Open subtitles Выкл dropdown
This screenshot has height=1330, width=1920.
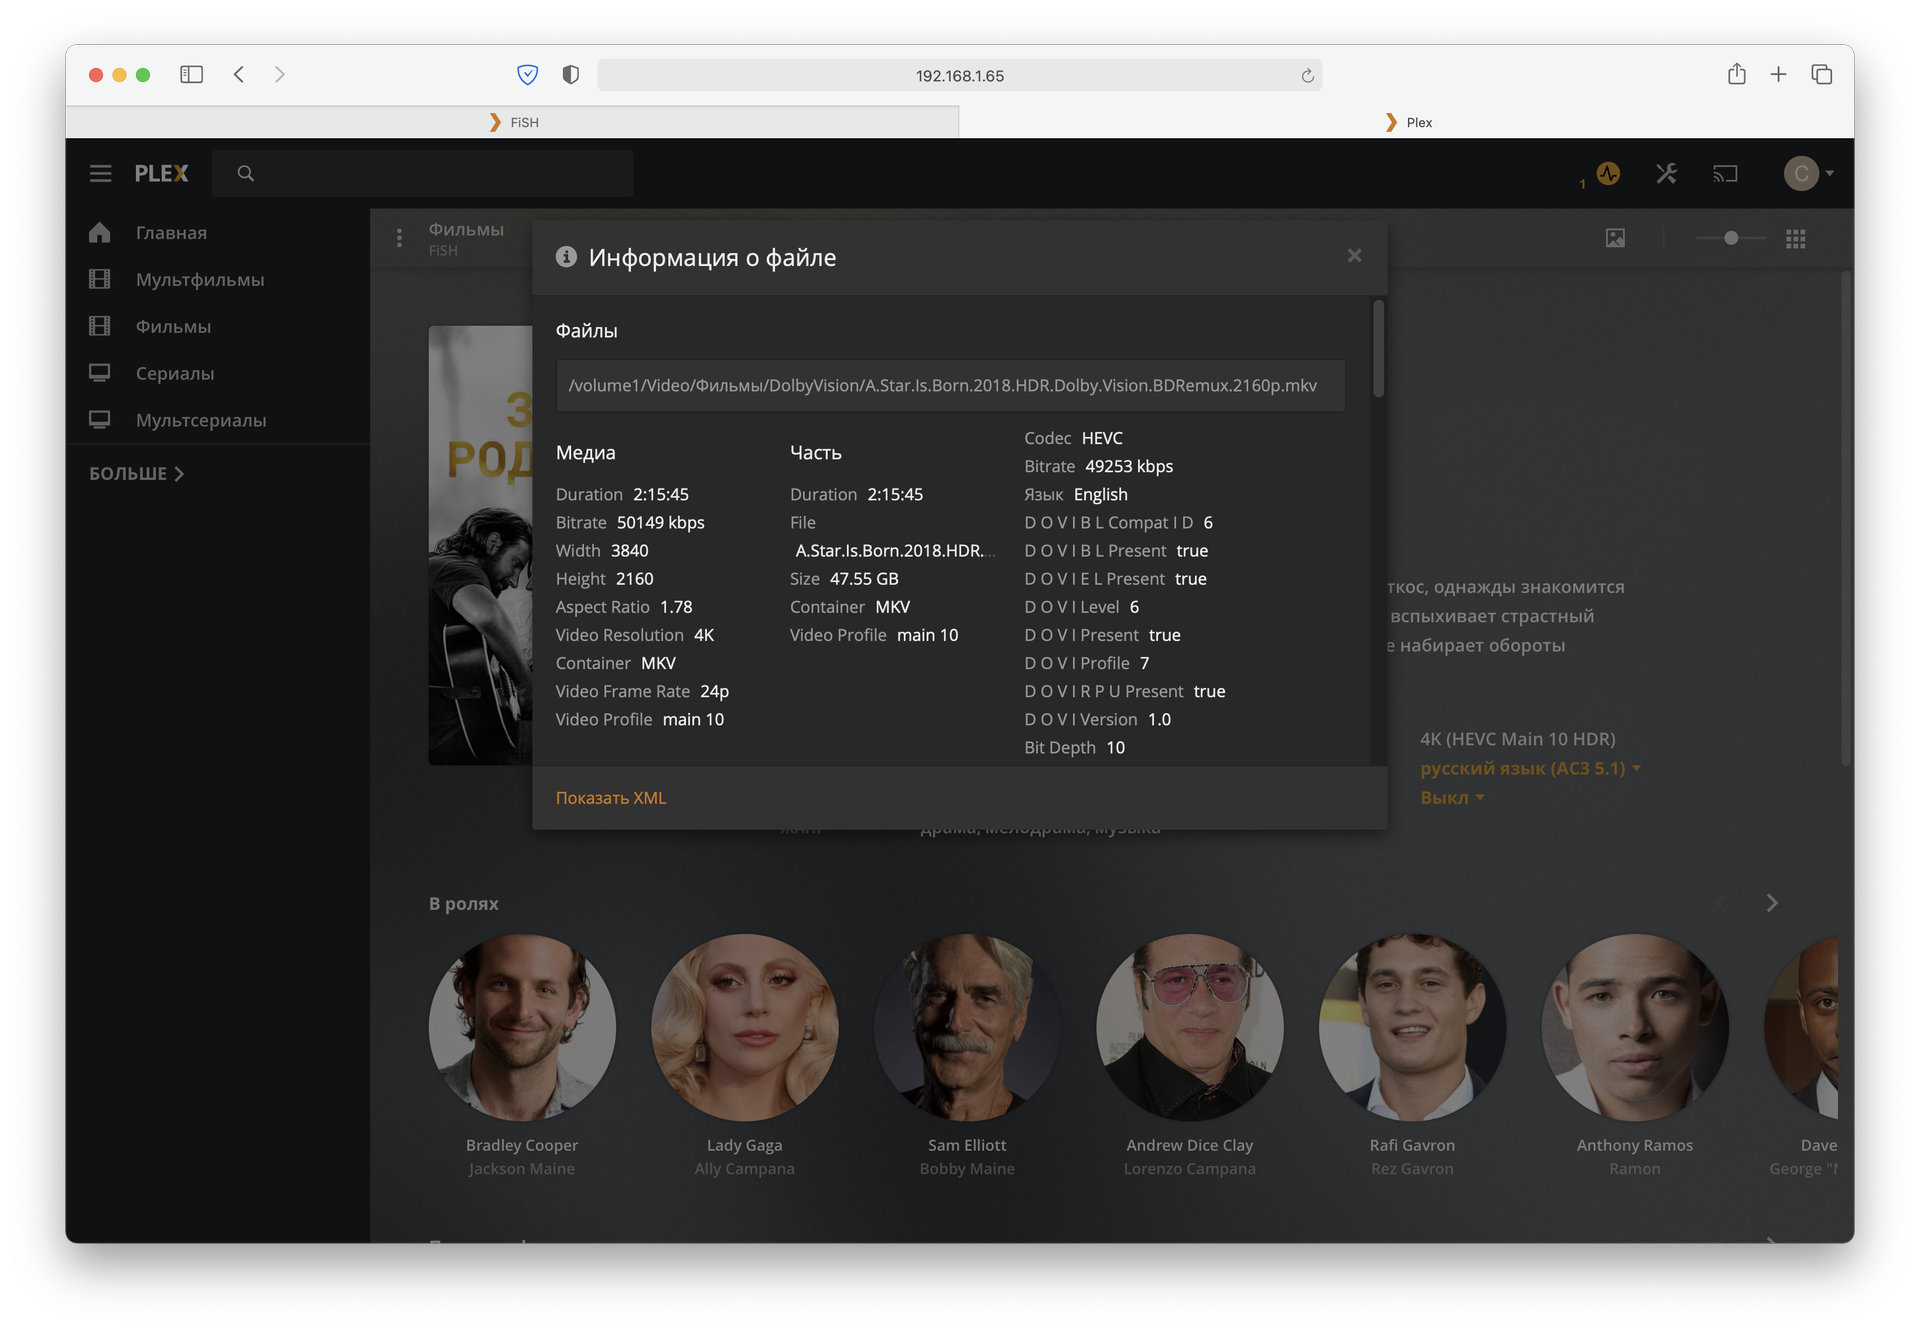[1452, 797]
